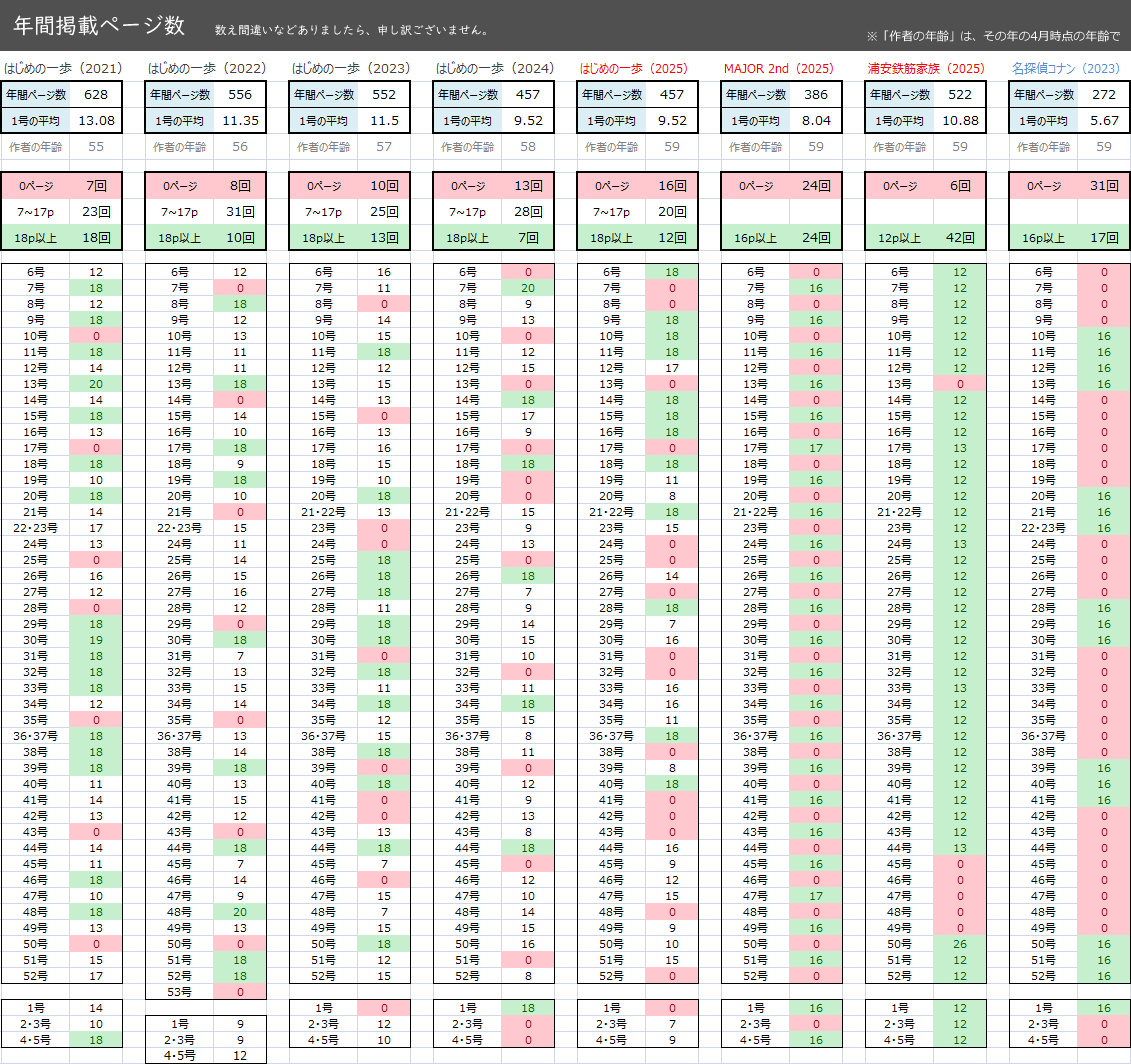Select the 53号 row label

point(179,991)
